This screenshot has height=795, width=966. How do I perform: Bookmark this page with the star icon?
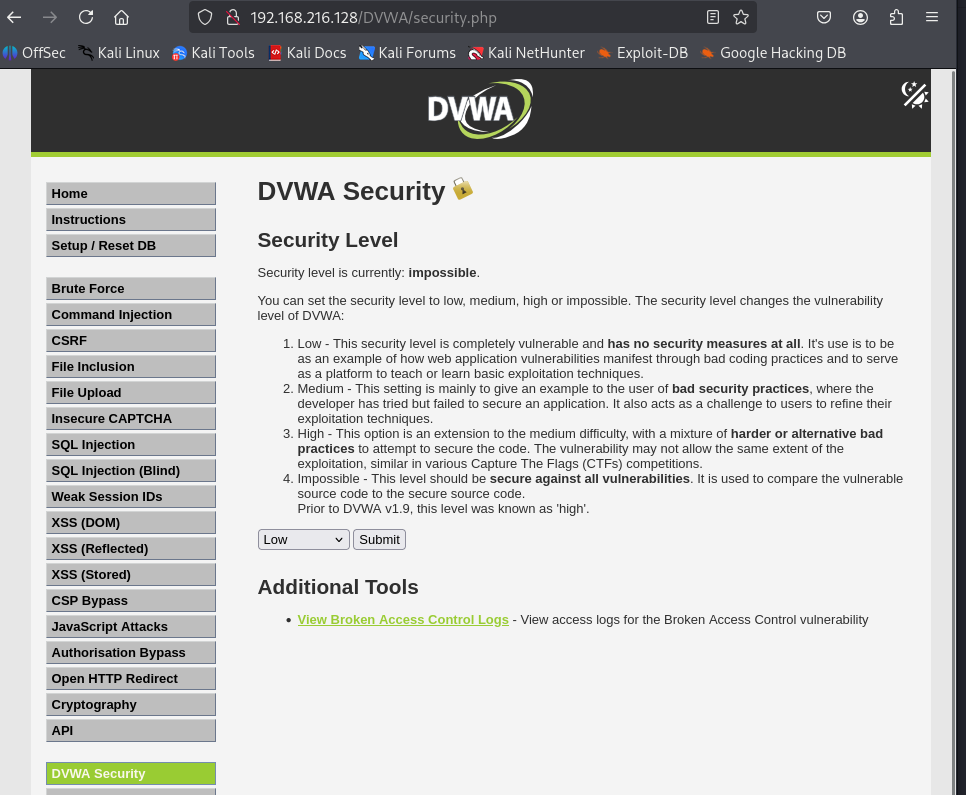[x=741, y=17]
